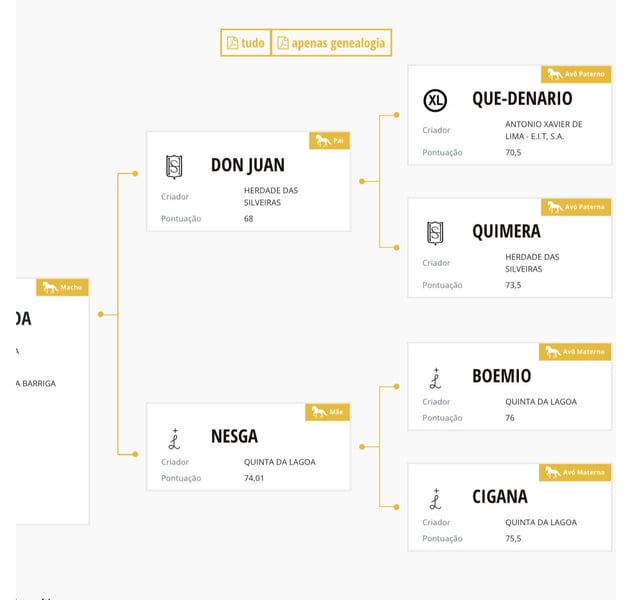Open the NESGA horse name link
Image resolution: width=632 pixels, height=600 pixels.
click(234, 437)
